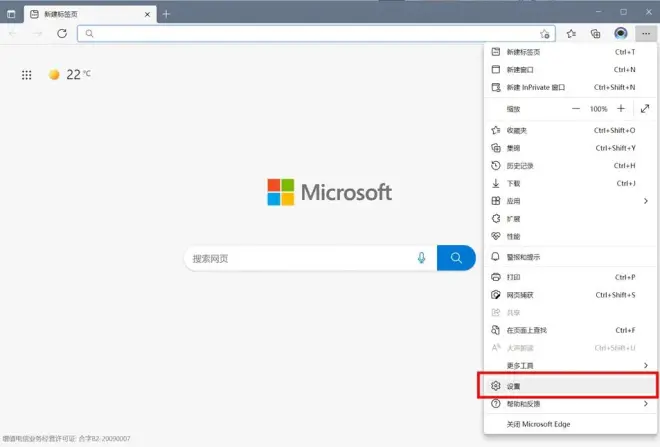
Task: Click the license text link at page bottom
Action: click(67, 439)
